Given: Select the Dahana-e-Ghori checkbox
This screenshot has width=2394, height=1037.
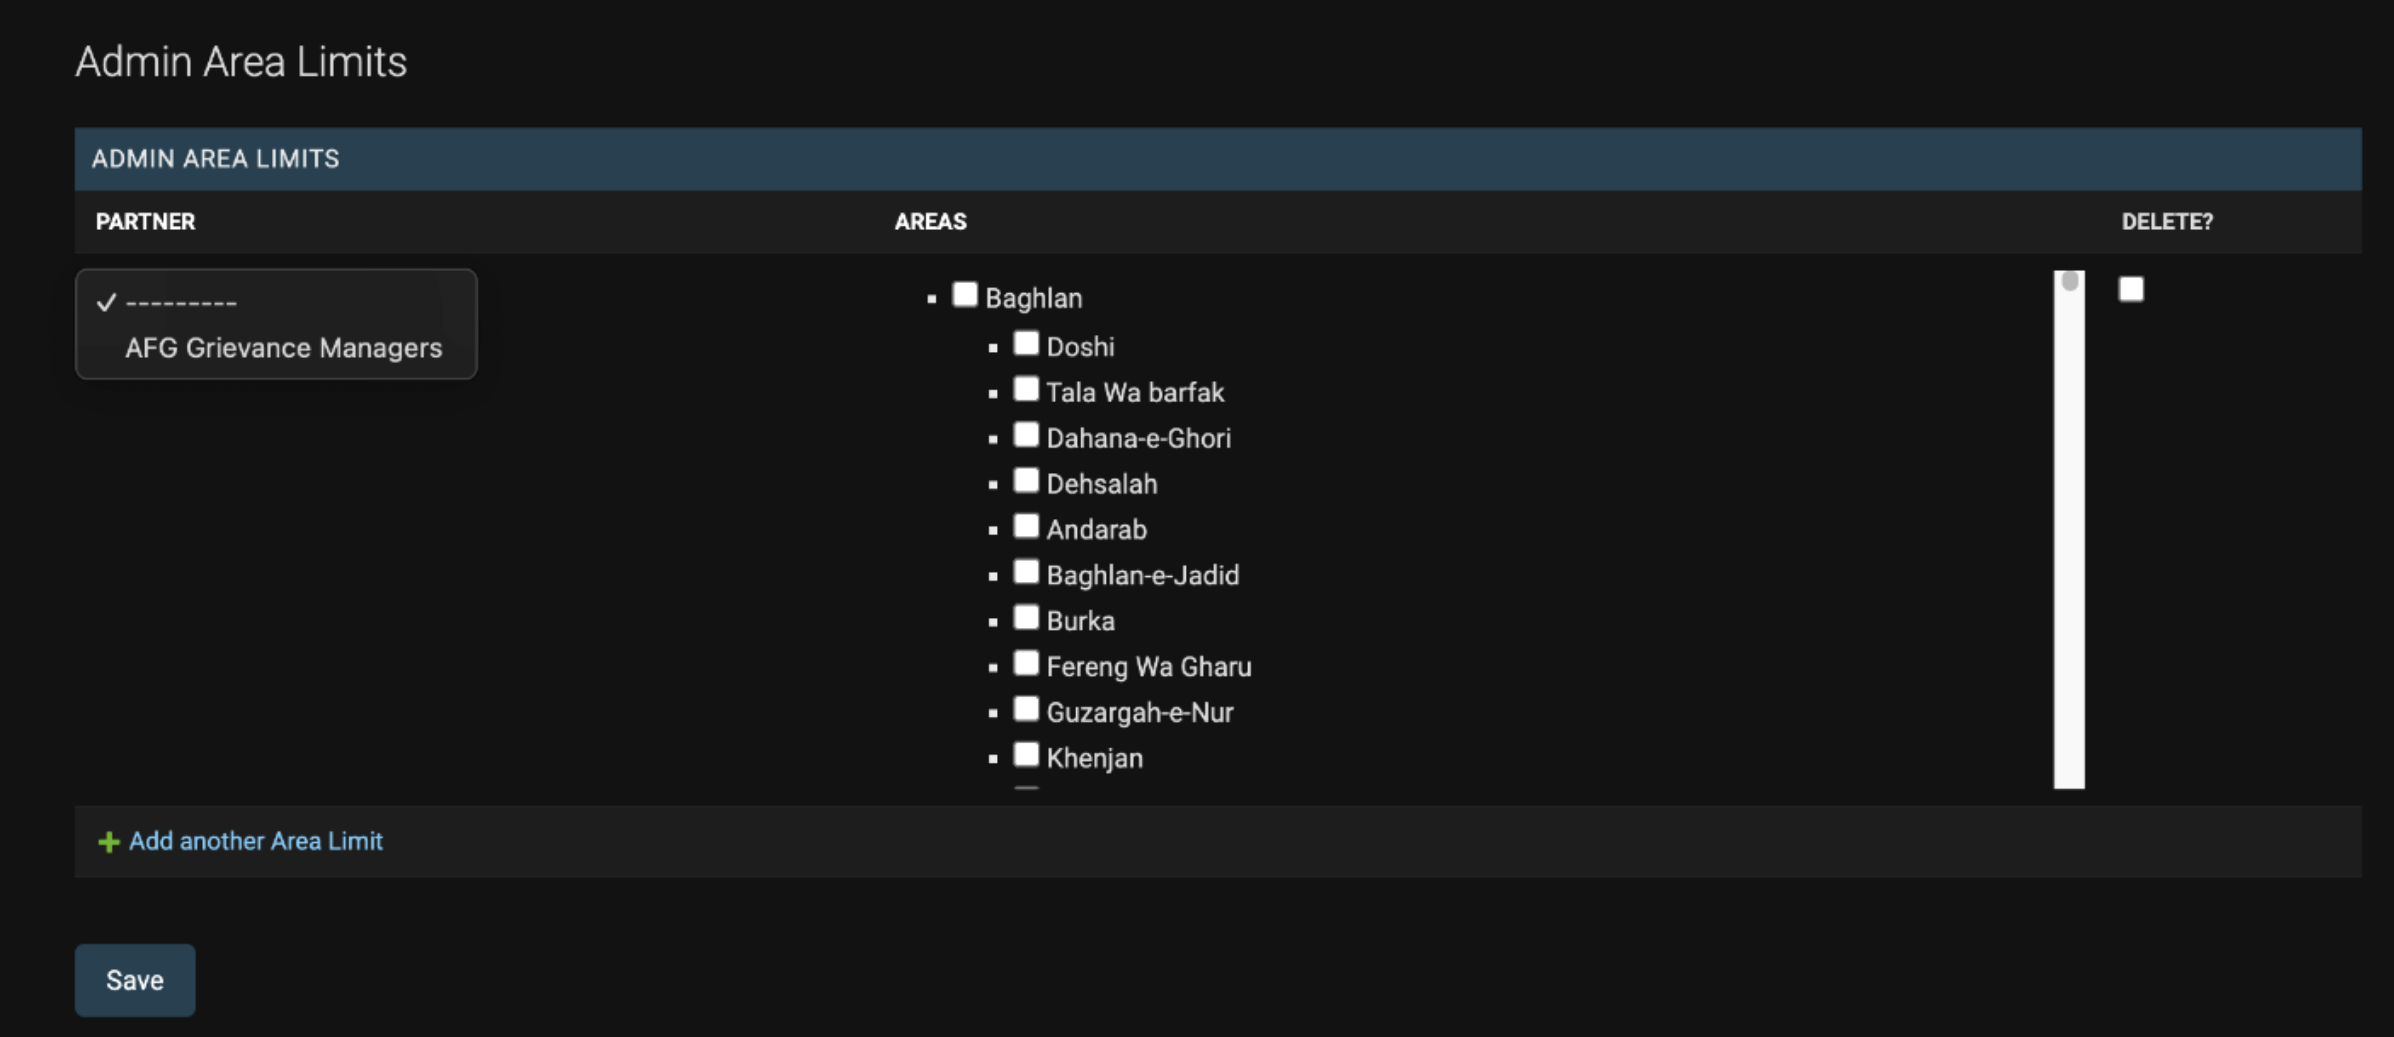Looking at the screenshot, I should pyautogui.click(x=1026, y=435).
